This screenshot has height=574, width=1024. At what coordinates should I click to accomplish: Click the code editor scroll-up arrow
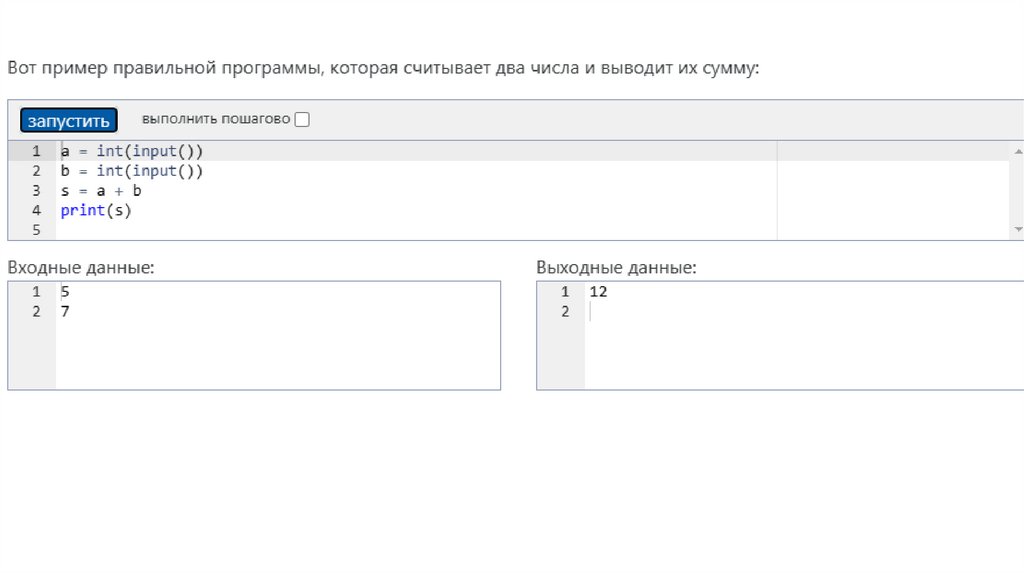pyautogui.click(x=1018, y=151)
